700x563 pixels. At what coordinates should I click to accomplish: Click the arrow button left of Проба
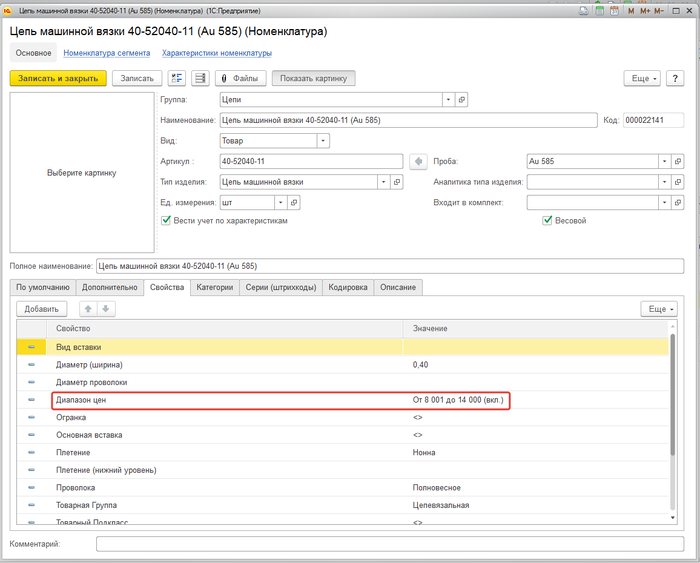tap(419, 161)
